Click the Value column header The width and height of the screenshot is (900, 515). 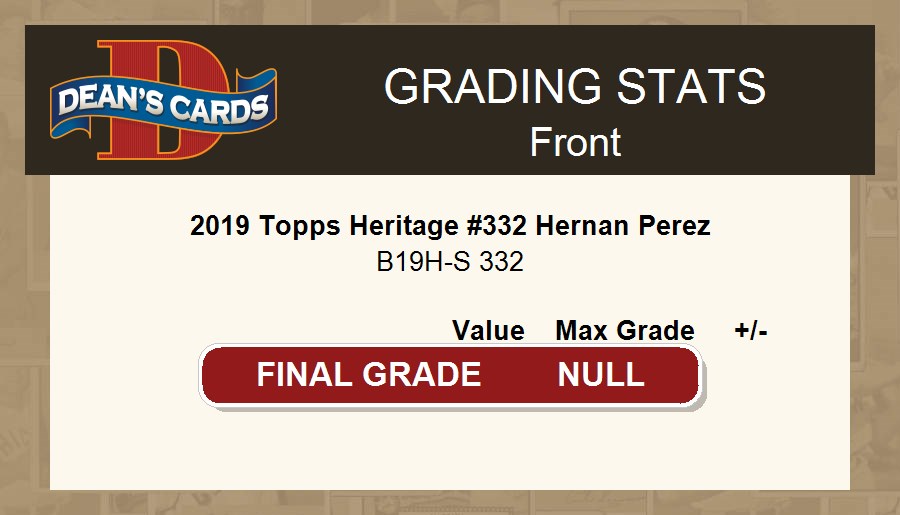tap(488, 331)
